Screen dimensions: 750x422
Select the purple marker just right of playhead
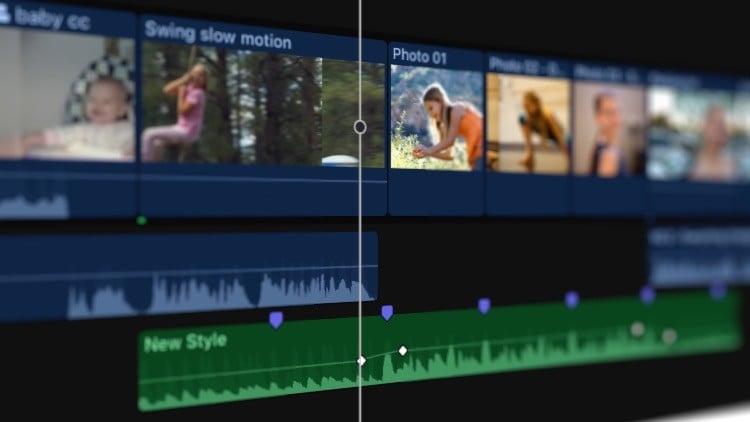tap(387, 313)
